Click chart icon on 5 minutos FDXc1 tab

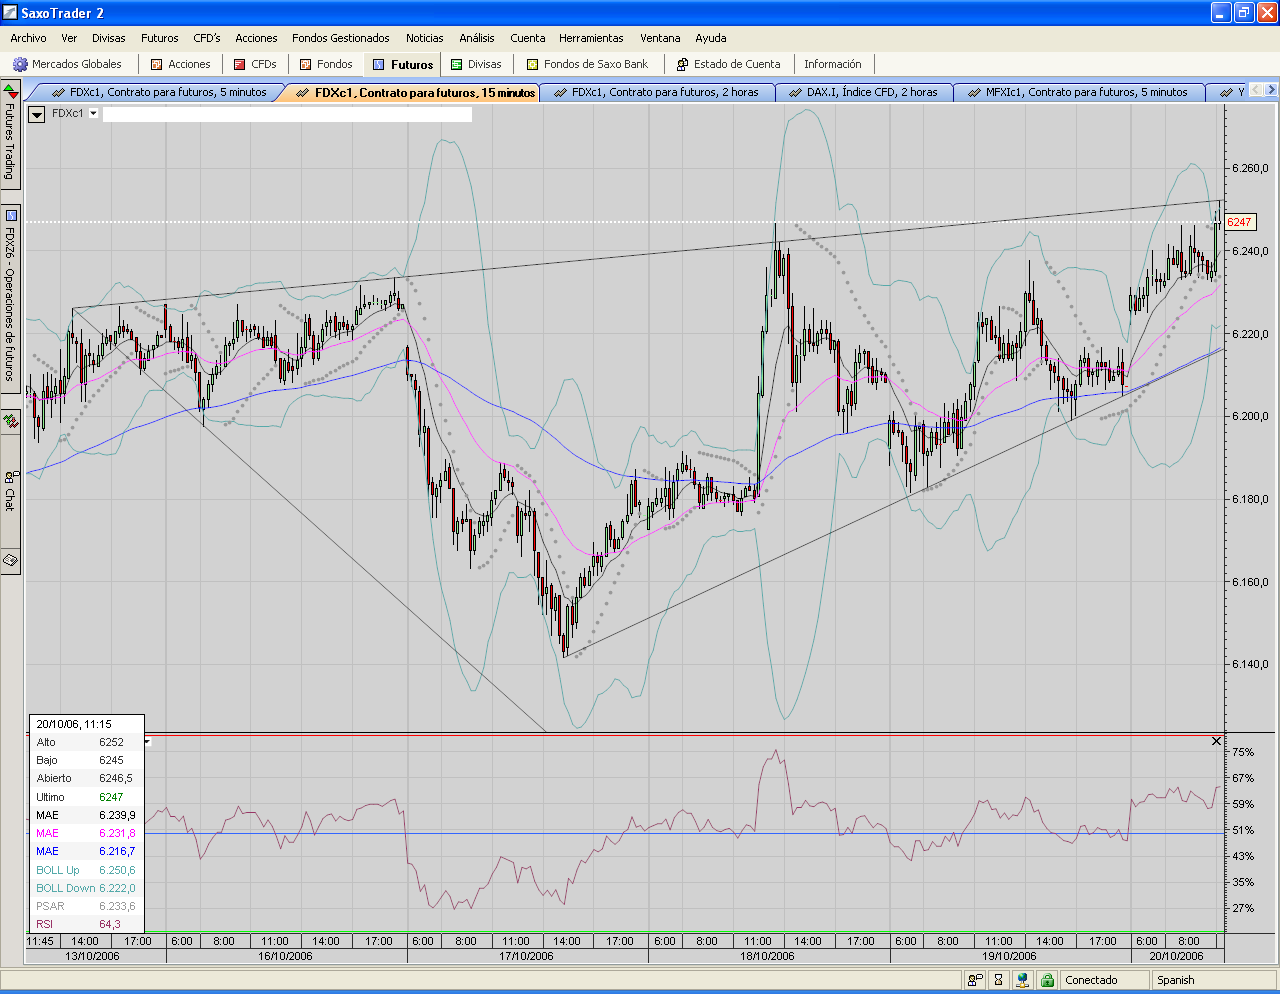[x=58, y=92]
